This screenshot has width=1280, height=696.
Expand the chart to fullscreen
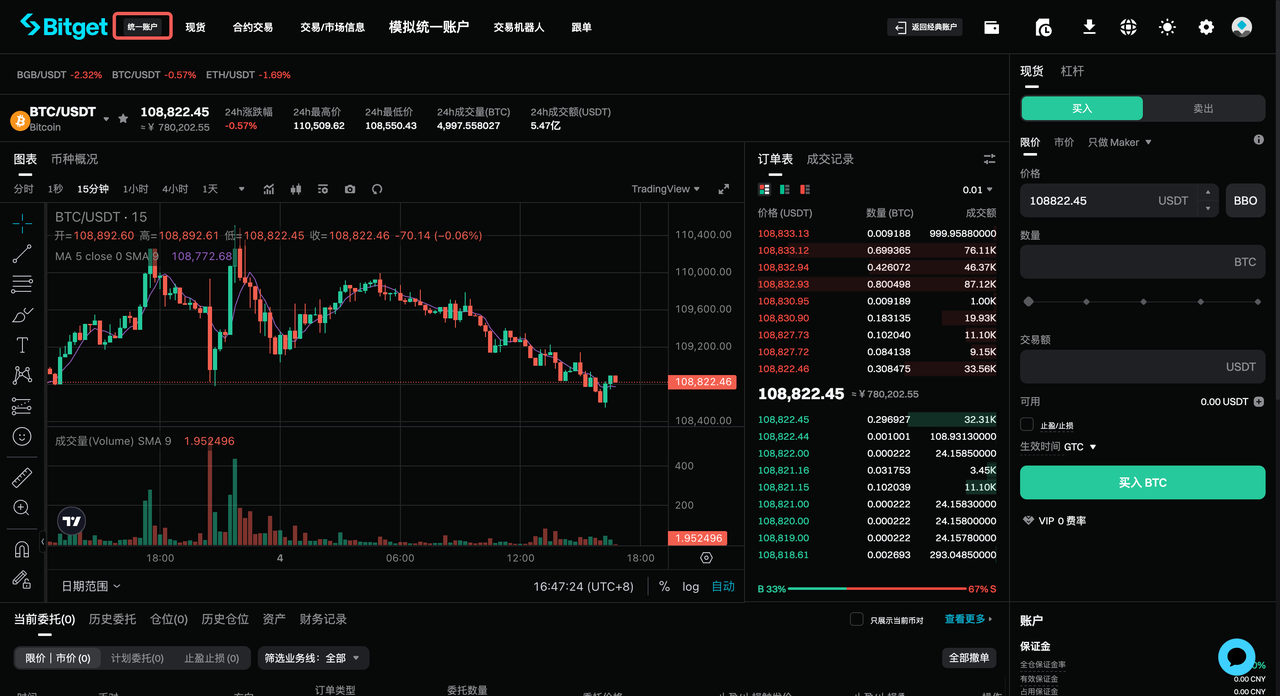click(724, 189)
